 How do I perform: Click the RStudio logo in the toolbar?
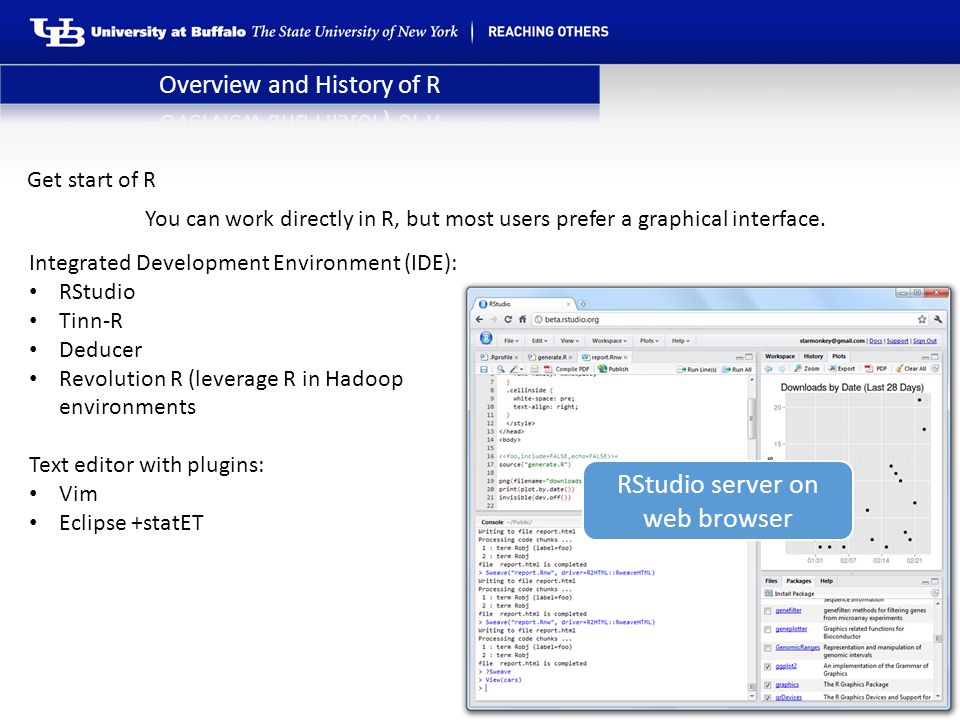[486, 339]
